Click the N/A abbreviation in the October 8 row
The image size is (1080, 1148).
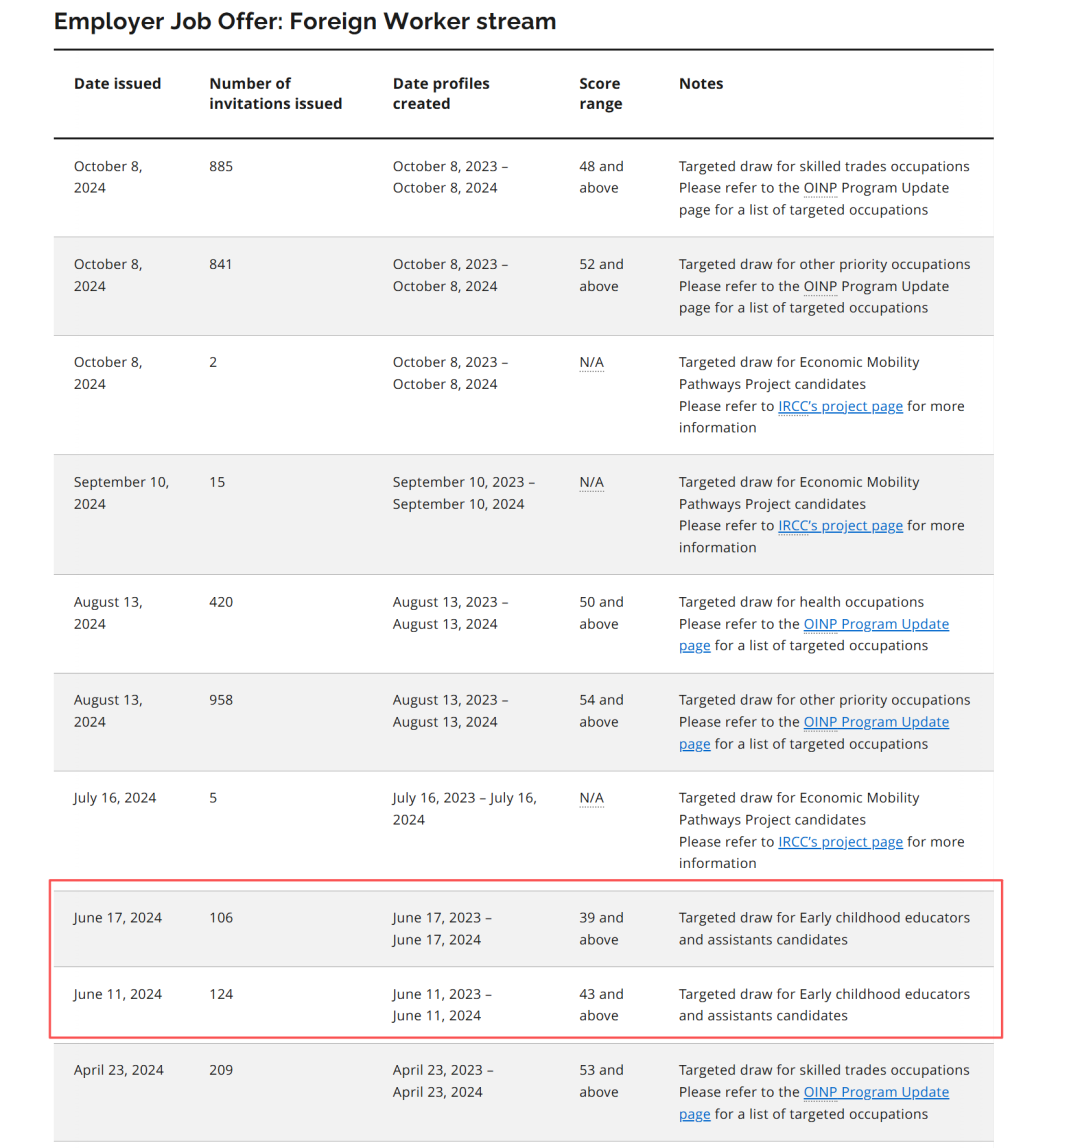pos(592,362)
